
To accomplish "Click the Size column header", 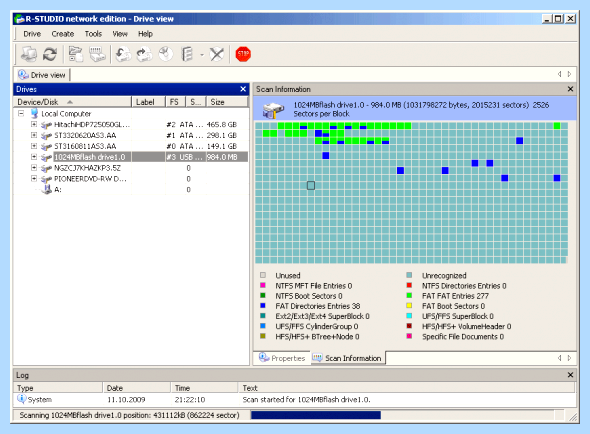I will click(x=227, y=102).
